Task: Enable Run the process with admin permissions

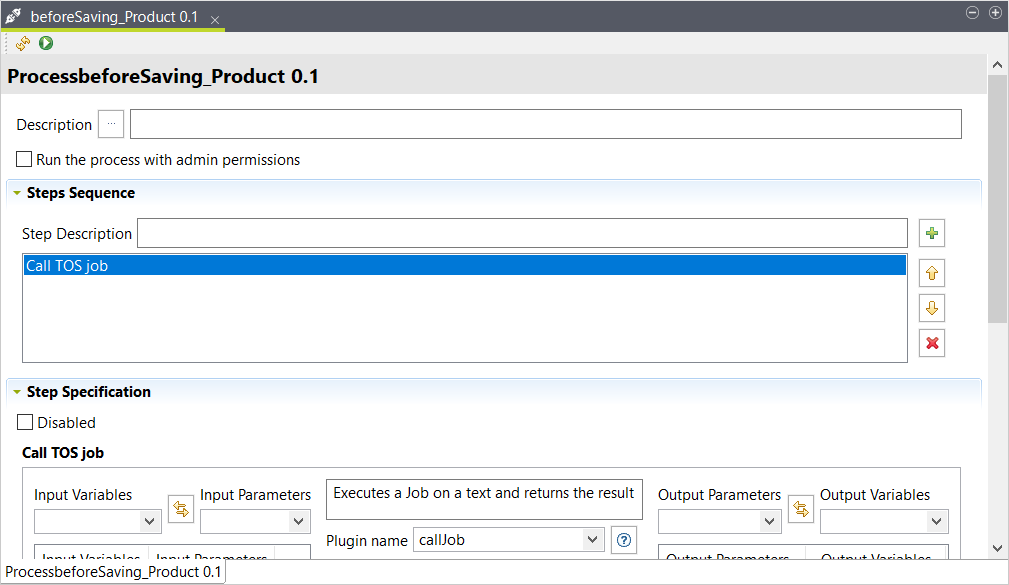Action: pyautogui.click(x=25, y=160)
